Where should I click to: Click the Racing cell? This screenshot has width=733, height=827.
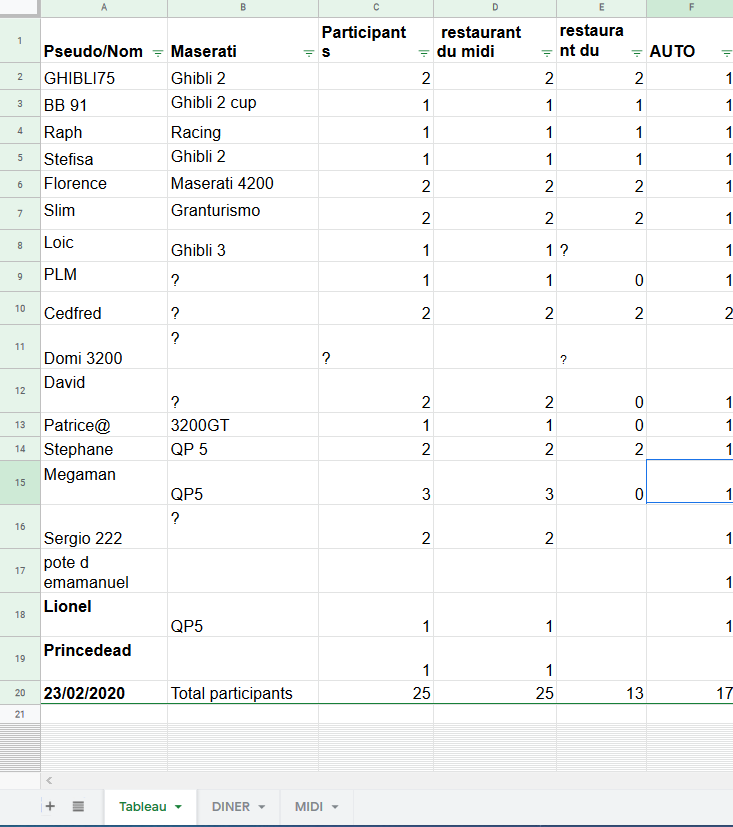tap(243, 131)
